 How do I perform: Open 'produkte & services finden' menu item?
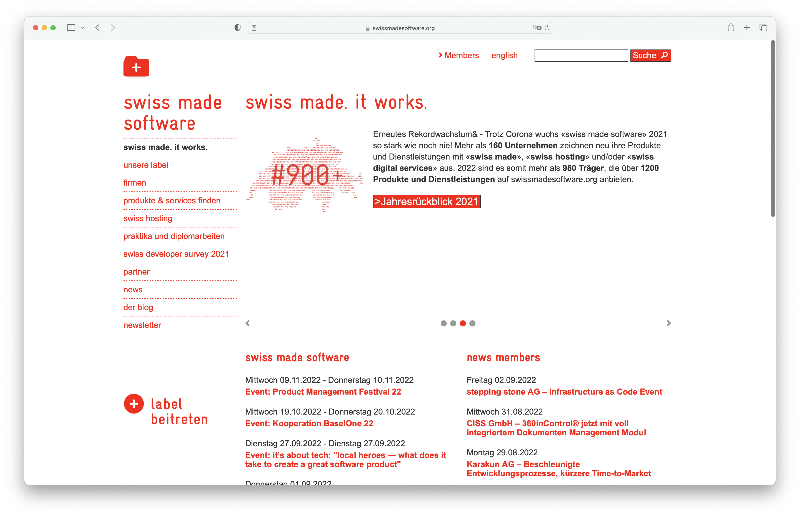(172, 201)
